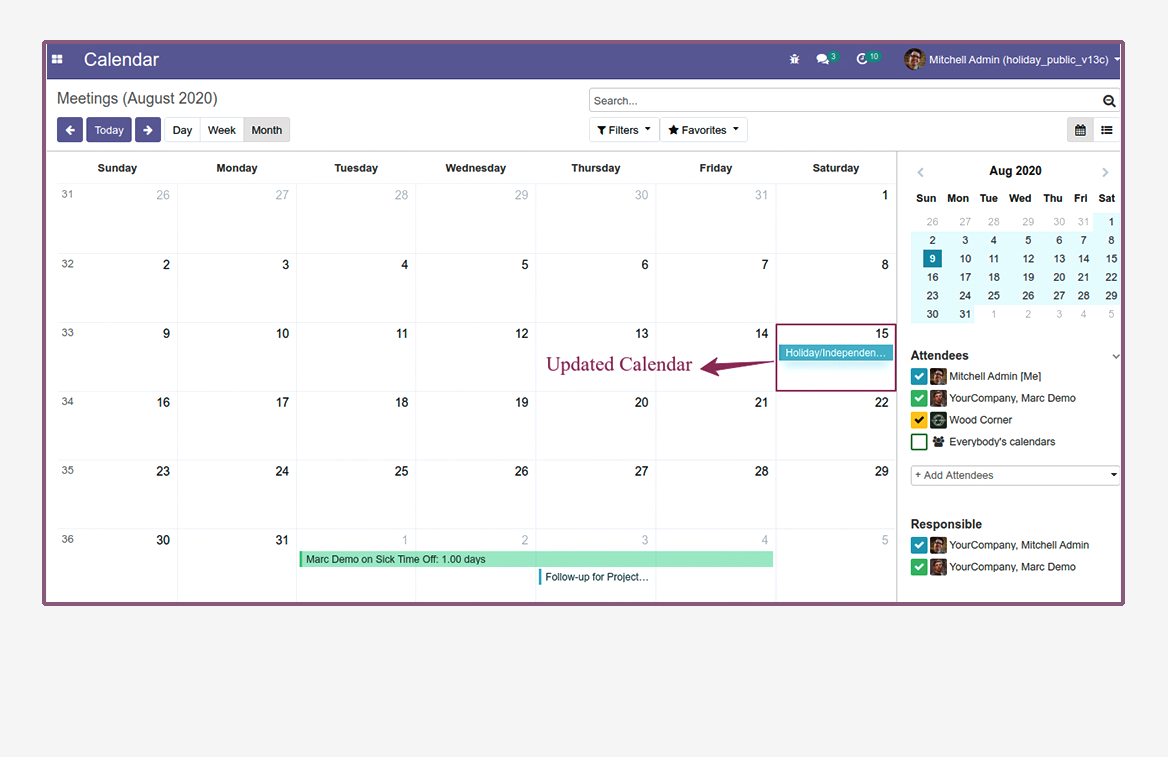Viewport: 1168px width, 757px height.
Task: Open the Favorites dropdown
Action: click(x=703, y=130)
